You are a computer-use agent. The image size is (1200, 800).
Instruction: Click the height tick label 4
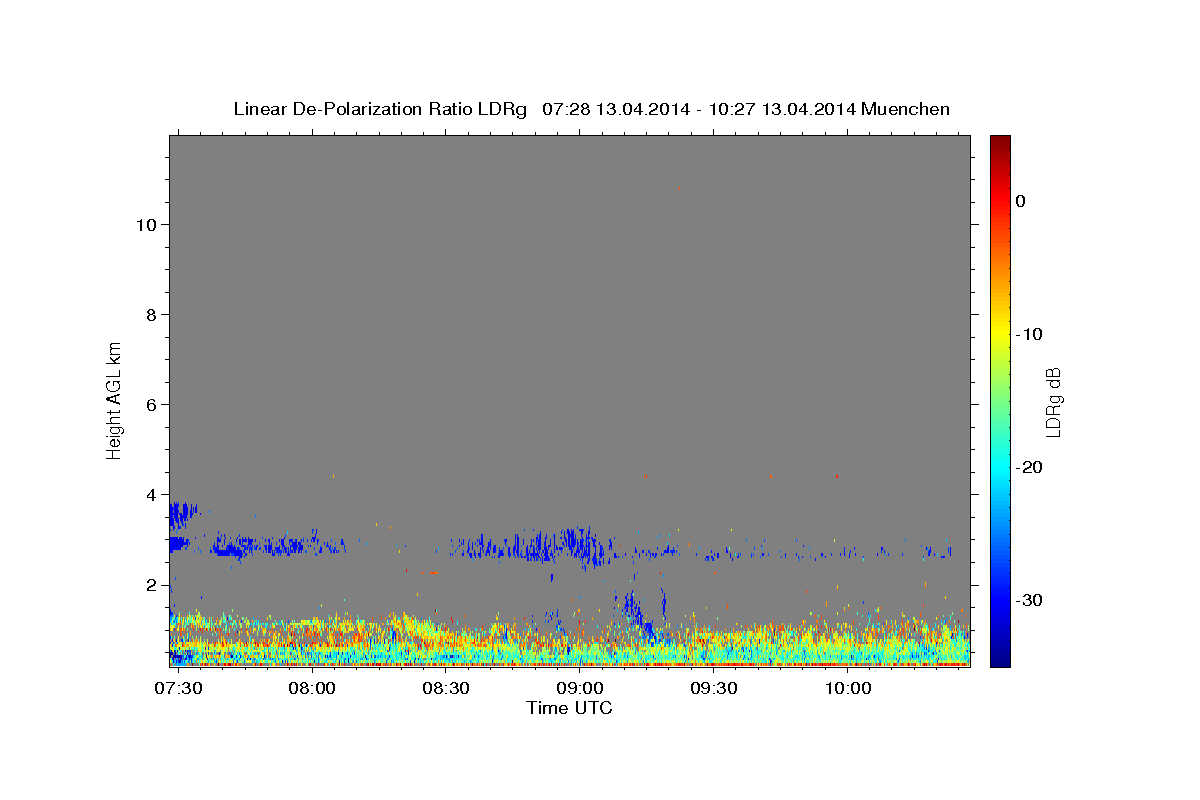pos(152,495)
